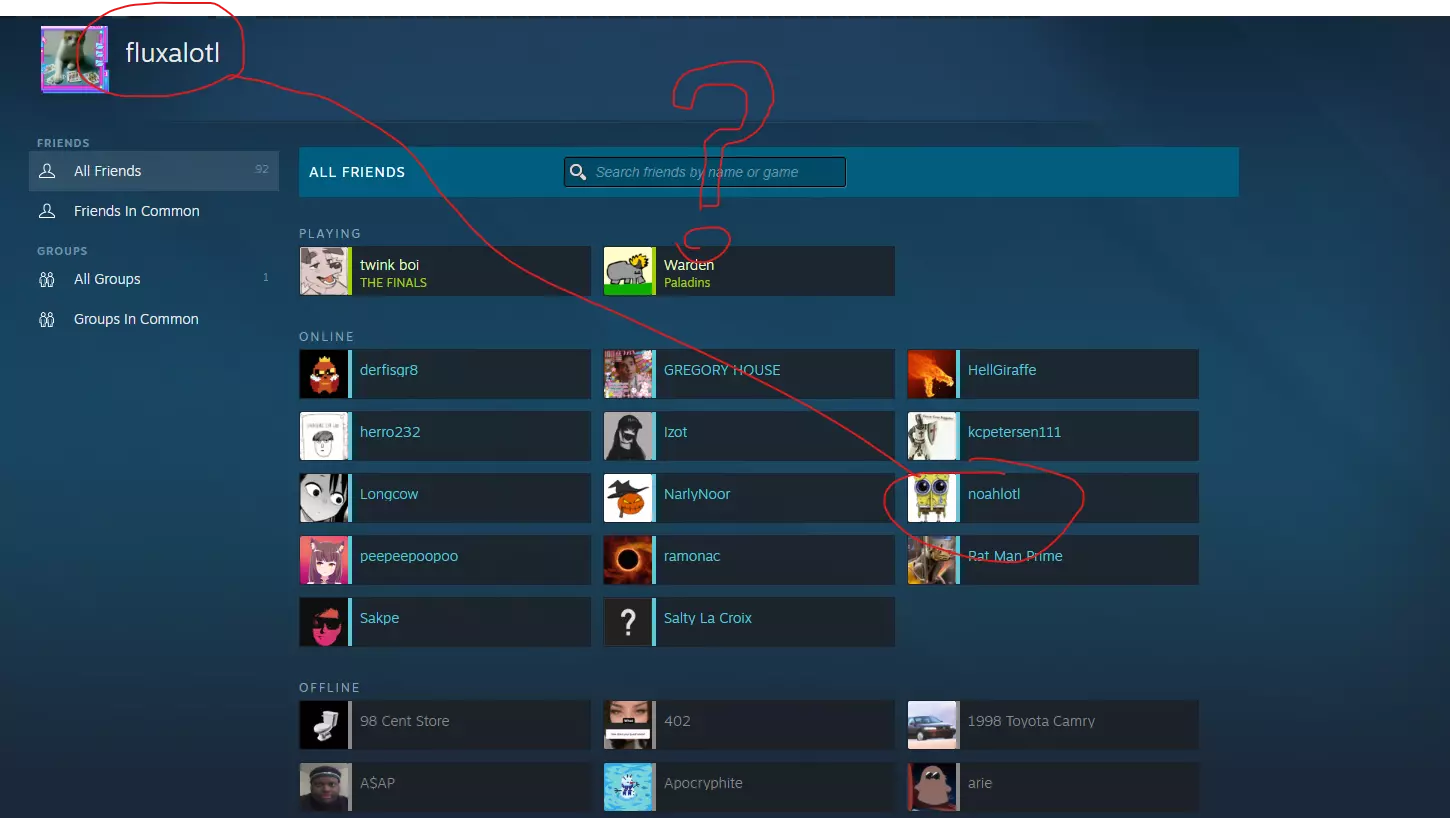The image size is (1450, 818).
Task: Open 402's avatar
Action: click(628, 725)
